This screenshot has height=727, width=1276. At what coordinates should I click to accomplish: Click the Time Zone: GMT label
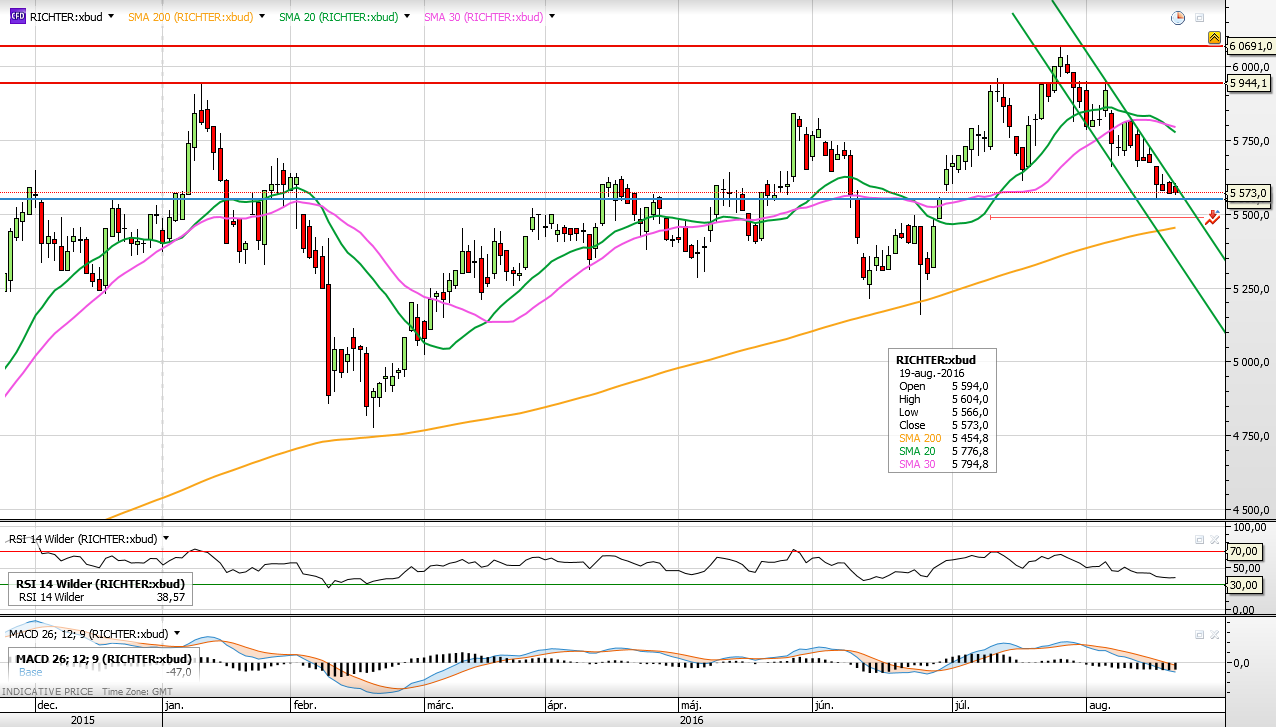(136, 691)
